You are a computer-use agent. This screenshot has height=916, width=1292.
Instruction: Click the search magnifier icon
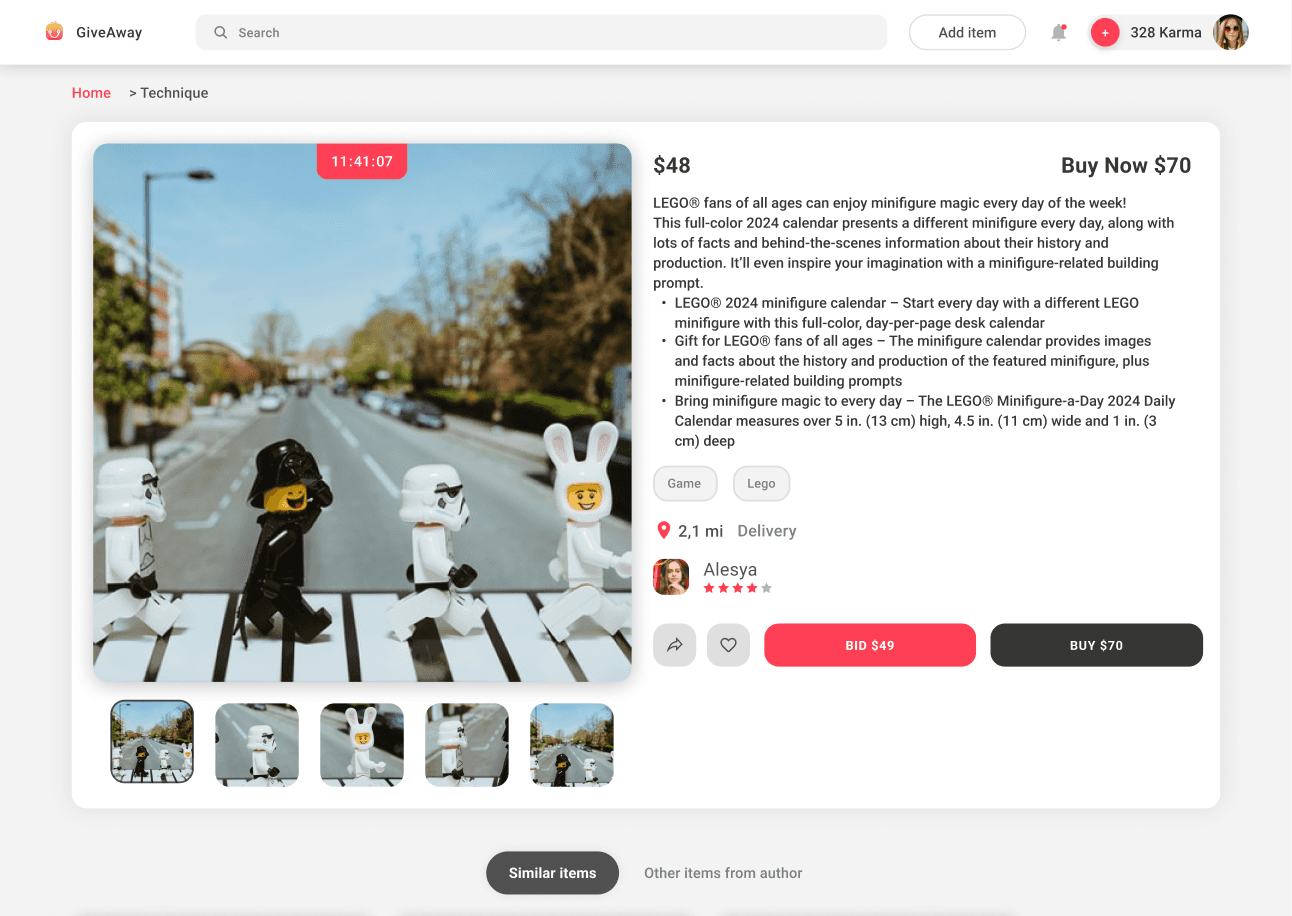click(221, 33)
